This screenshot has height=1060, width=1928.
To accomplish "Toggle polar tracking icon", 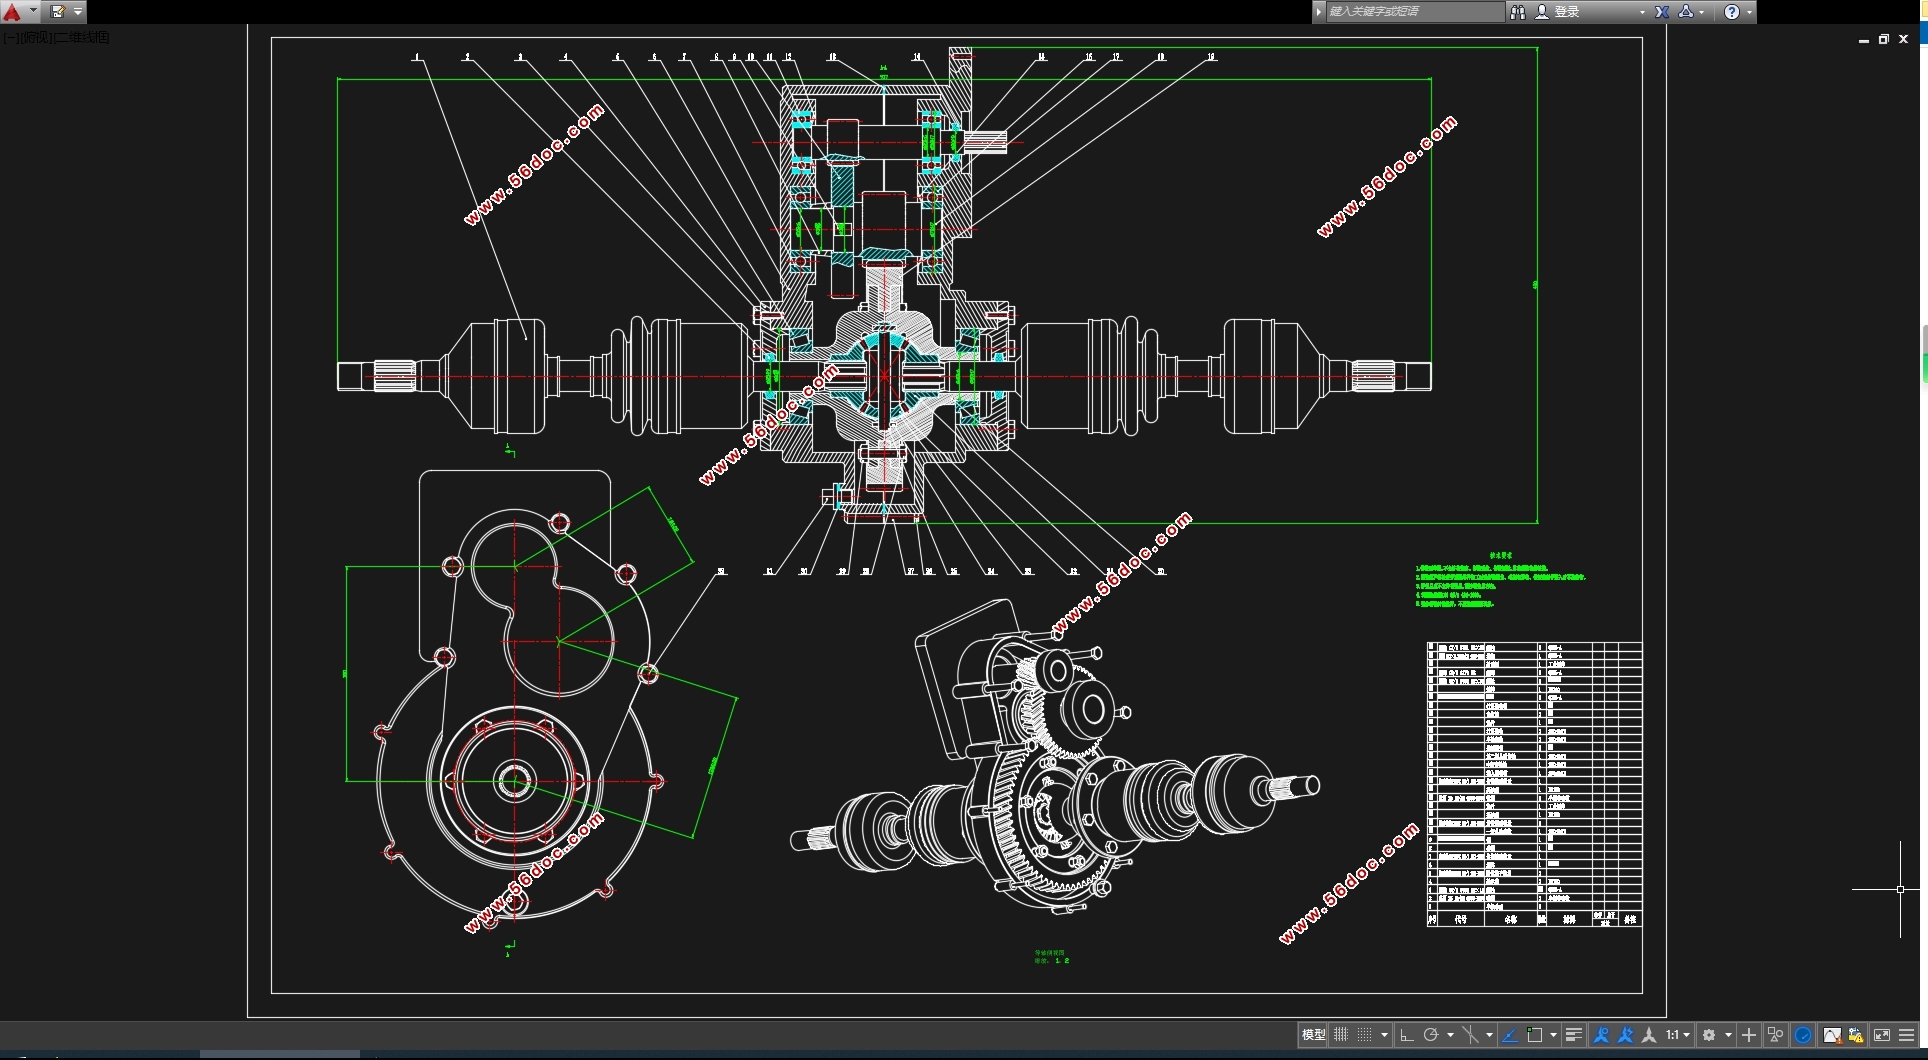I will click(x=1431, y=1035).
